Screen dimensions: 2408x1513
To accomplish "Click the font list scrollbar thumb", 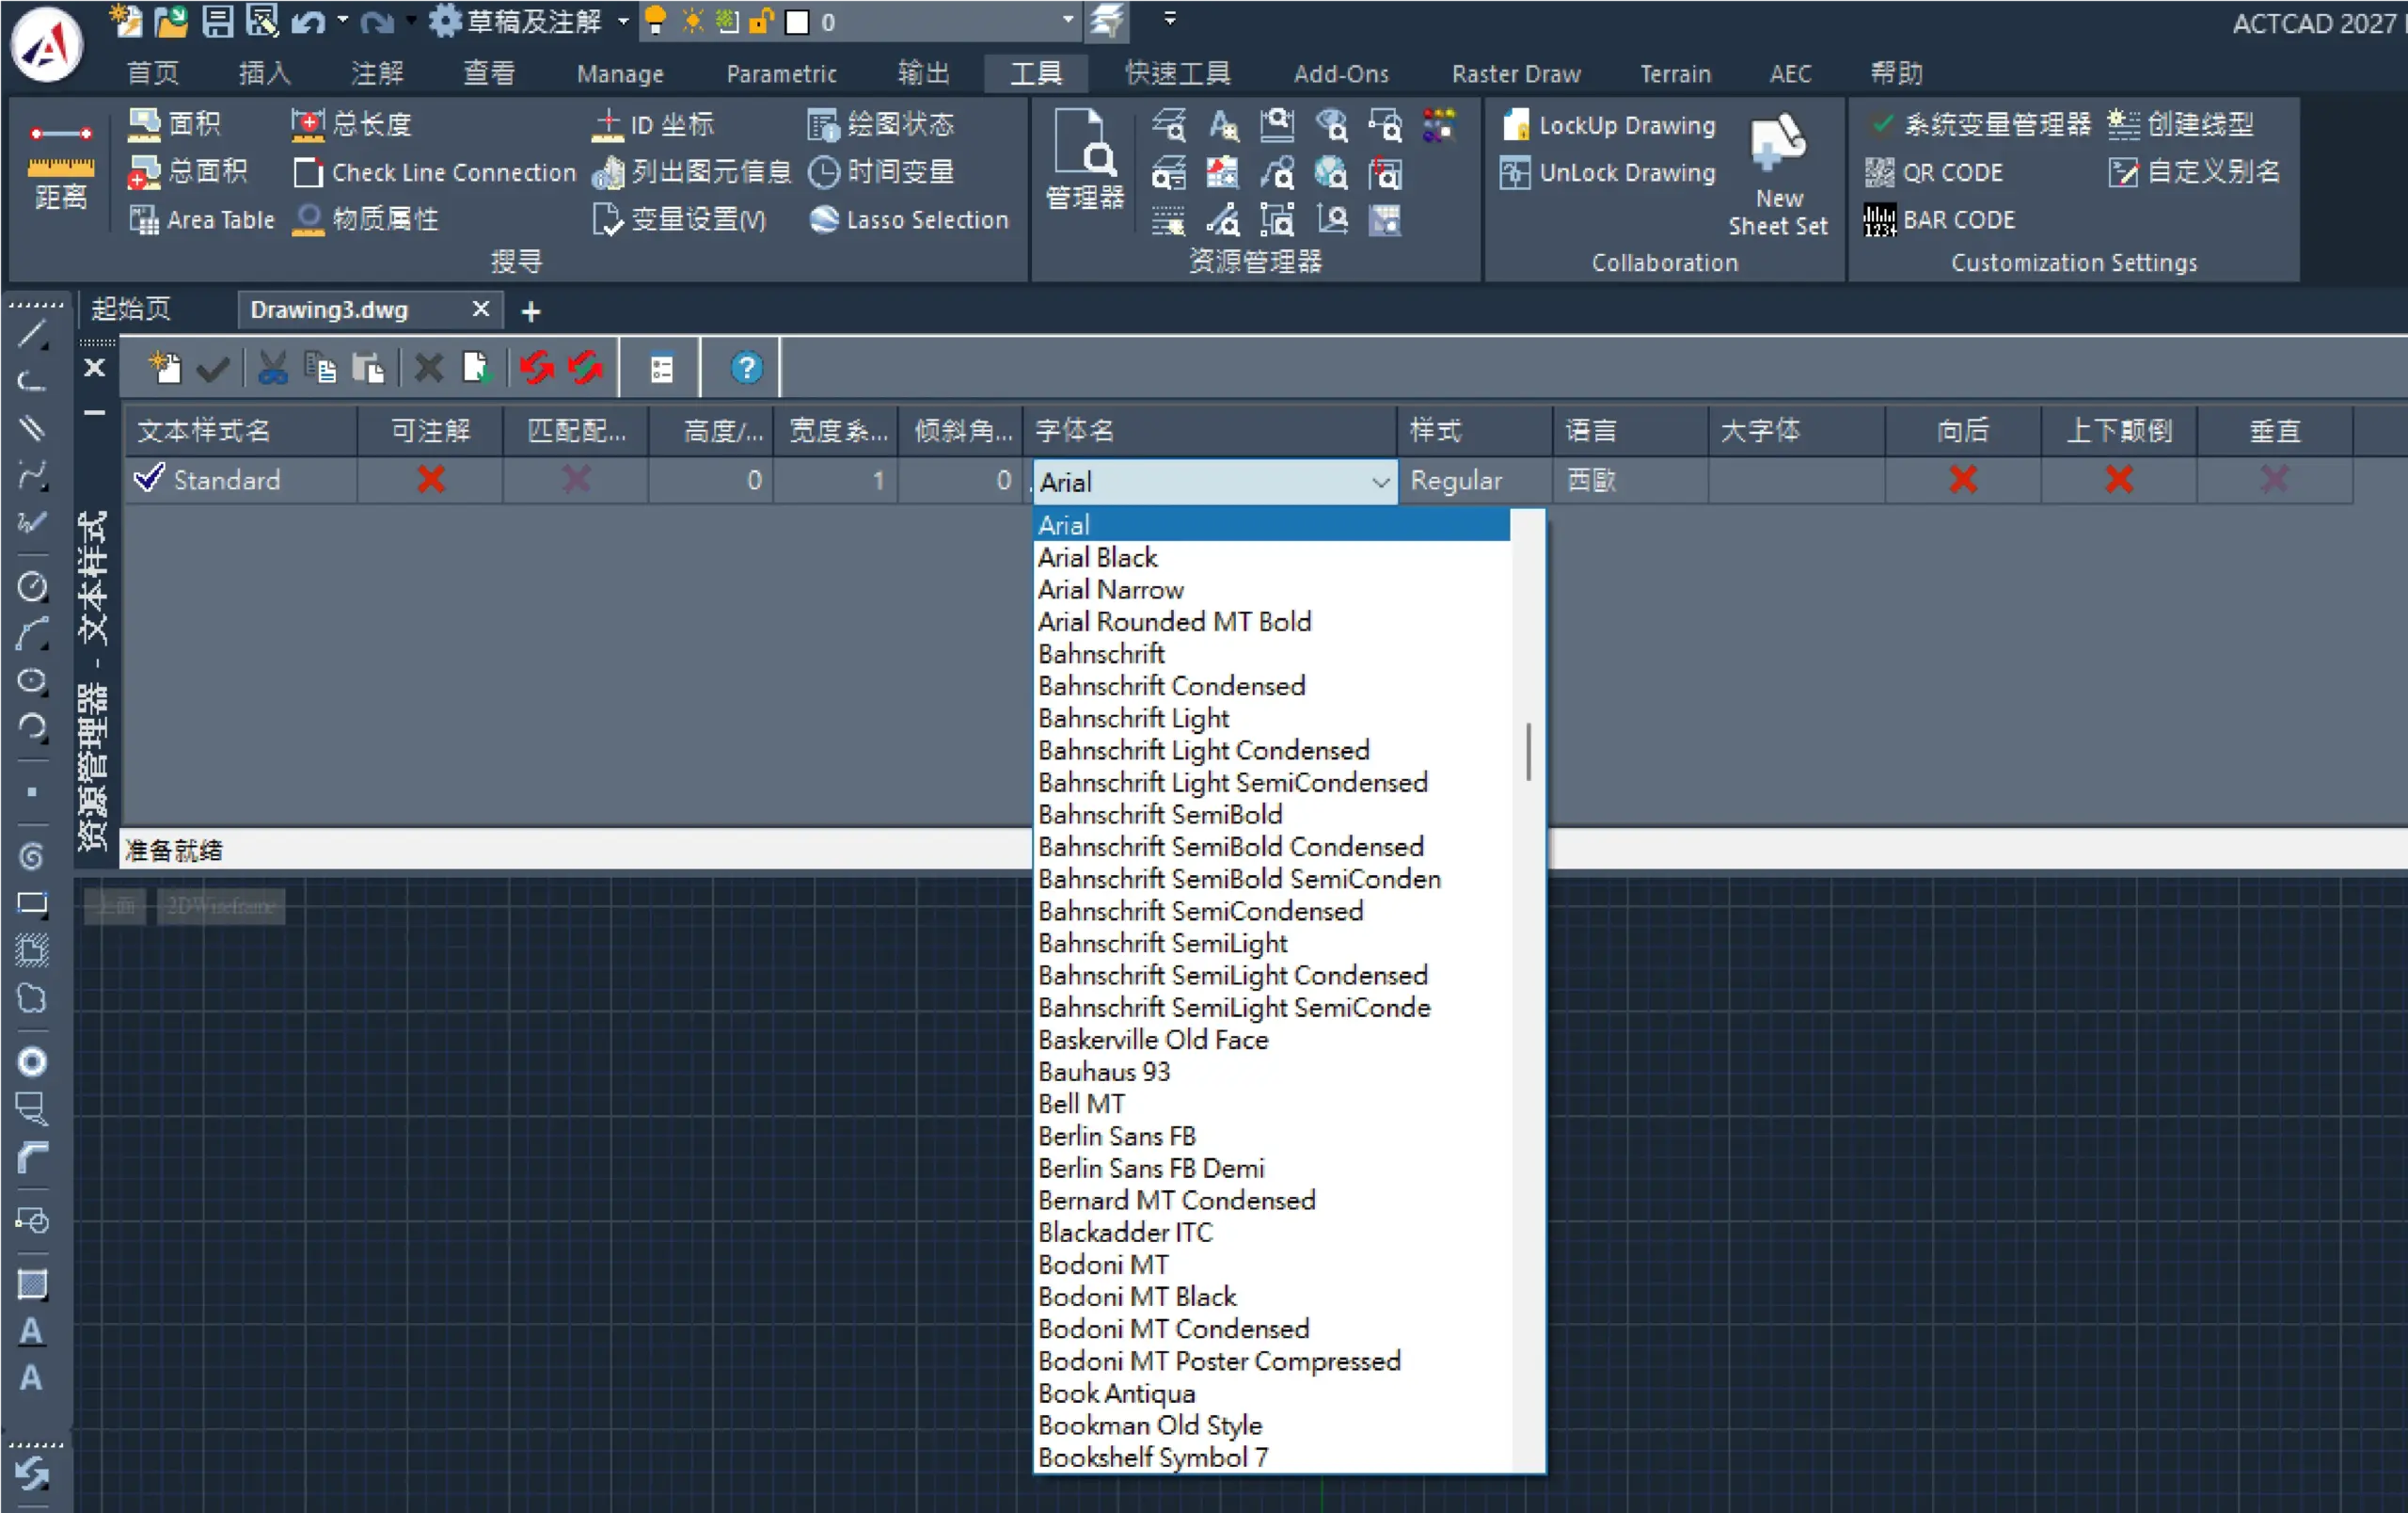I will [x=1528, y=752].
